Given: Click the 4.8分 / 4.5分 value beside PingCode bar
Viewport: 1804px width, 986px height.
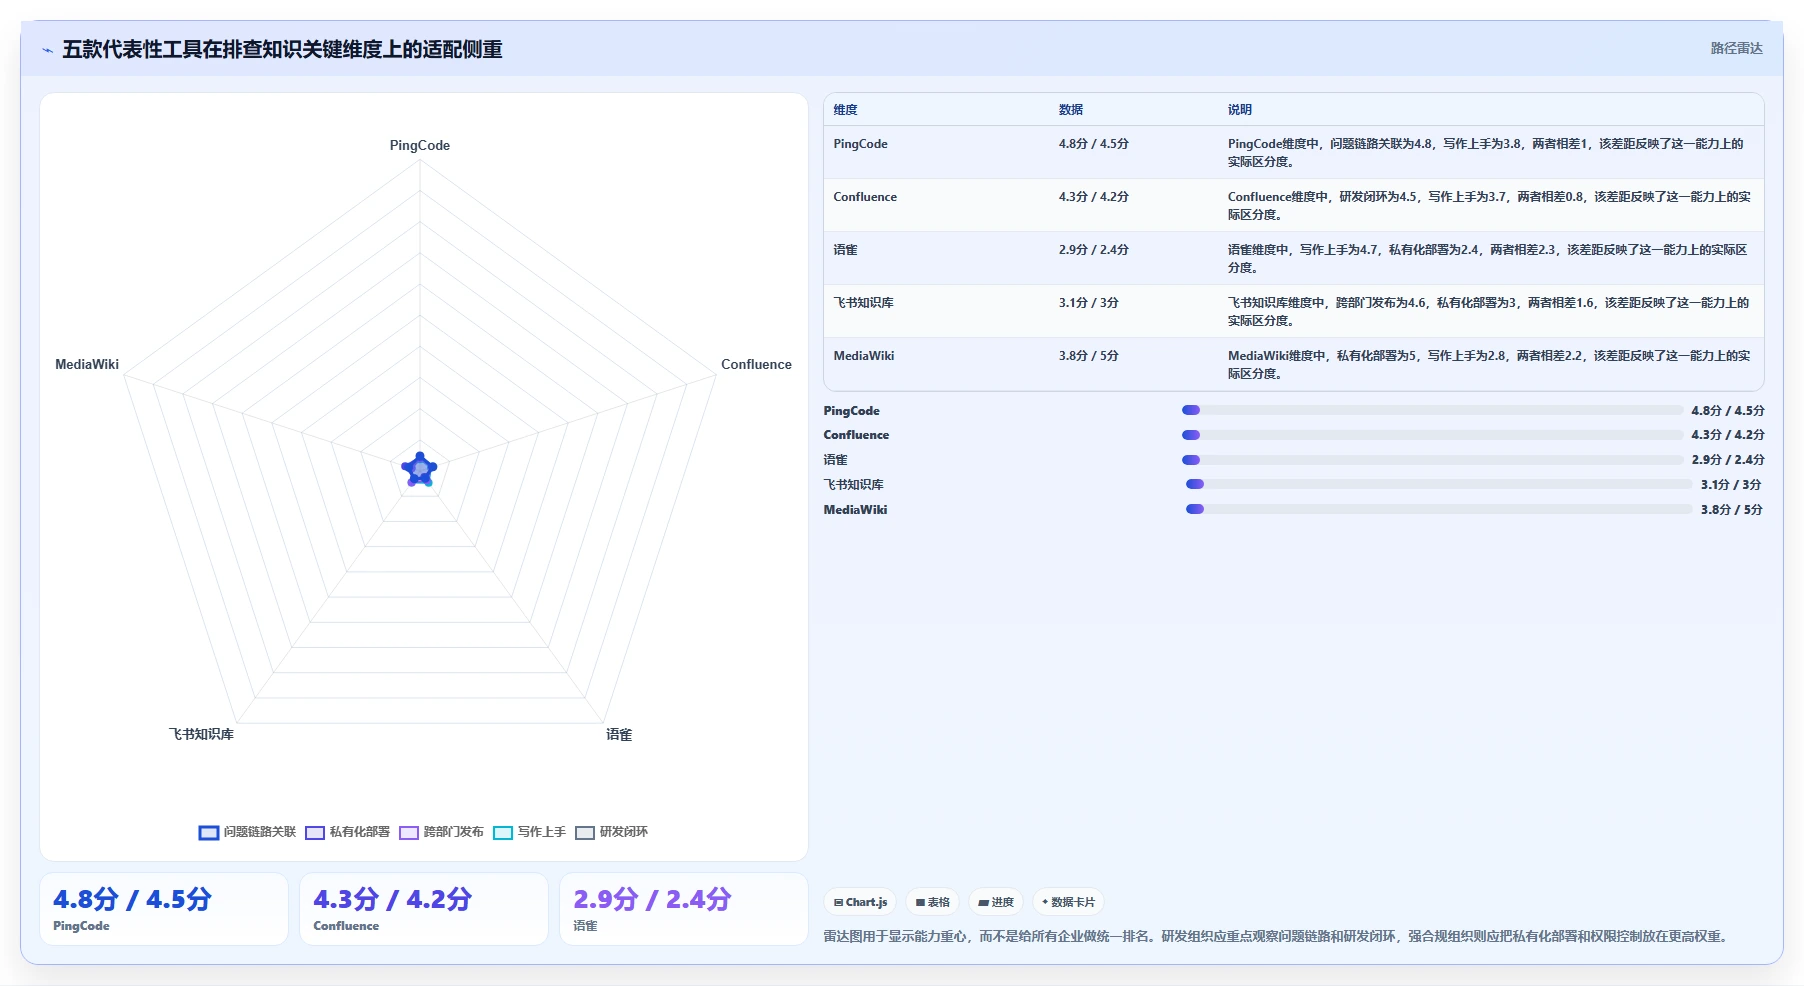Looking at the screenshot, I should point(1728,411).
